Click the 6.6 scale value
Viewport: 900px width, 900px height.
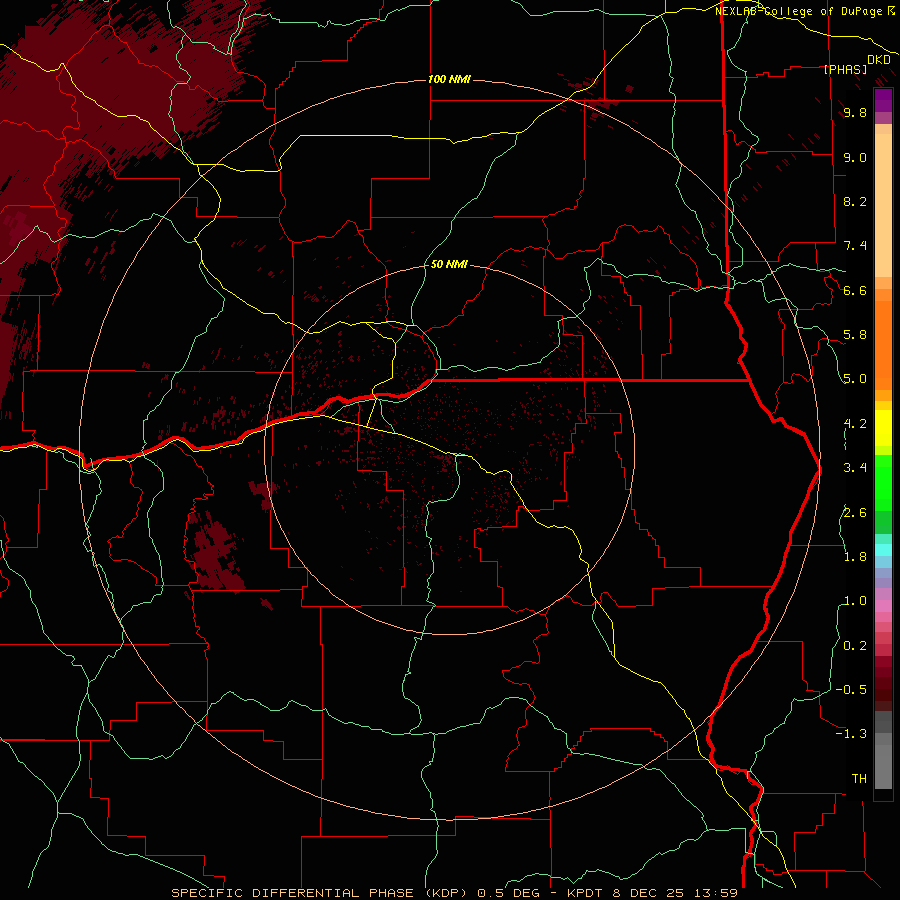point(855,290)
